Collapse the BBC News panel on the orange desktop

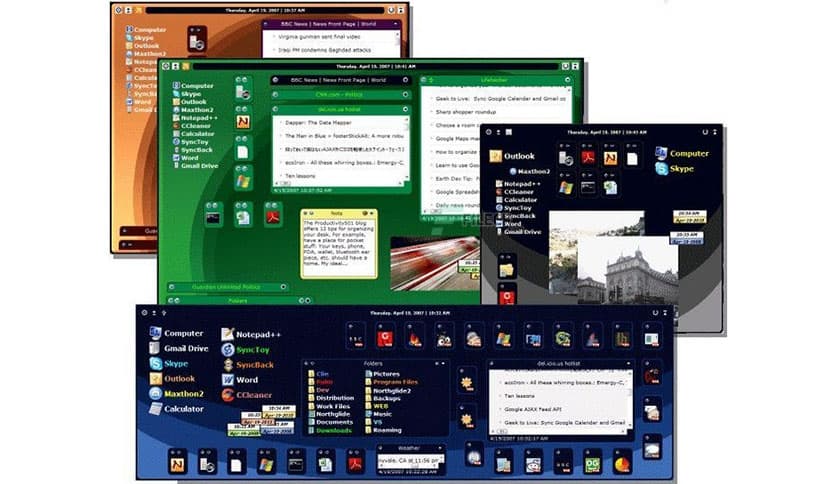click(x=396, y=24)
